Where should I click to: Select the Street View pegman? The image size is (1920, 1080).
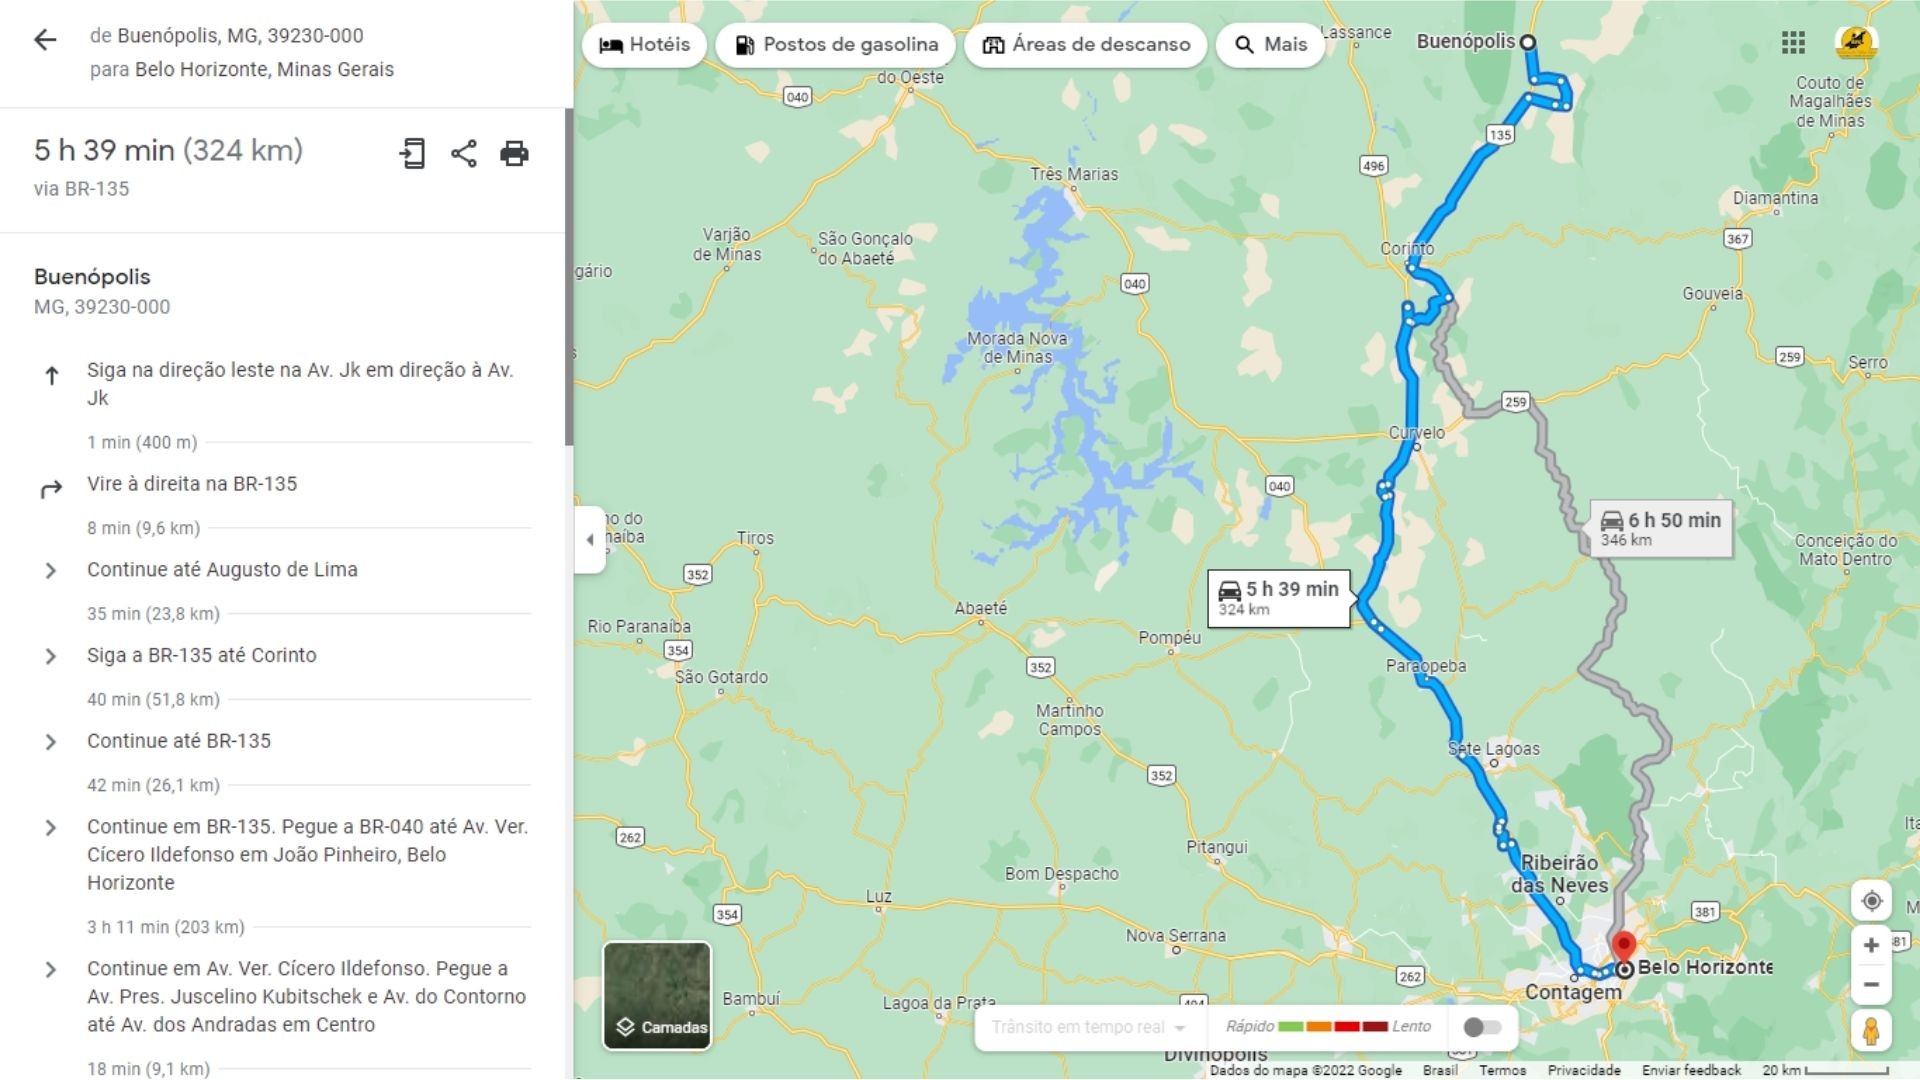click(x=1872, y=1030)
